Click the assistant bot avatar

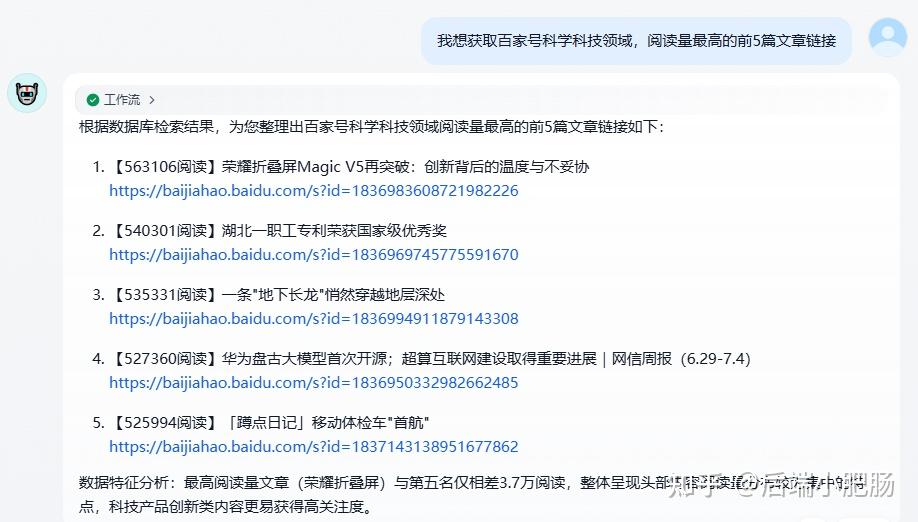click(27, 94)
